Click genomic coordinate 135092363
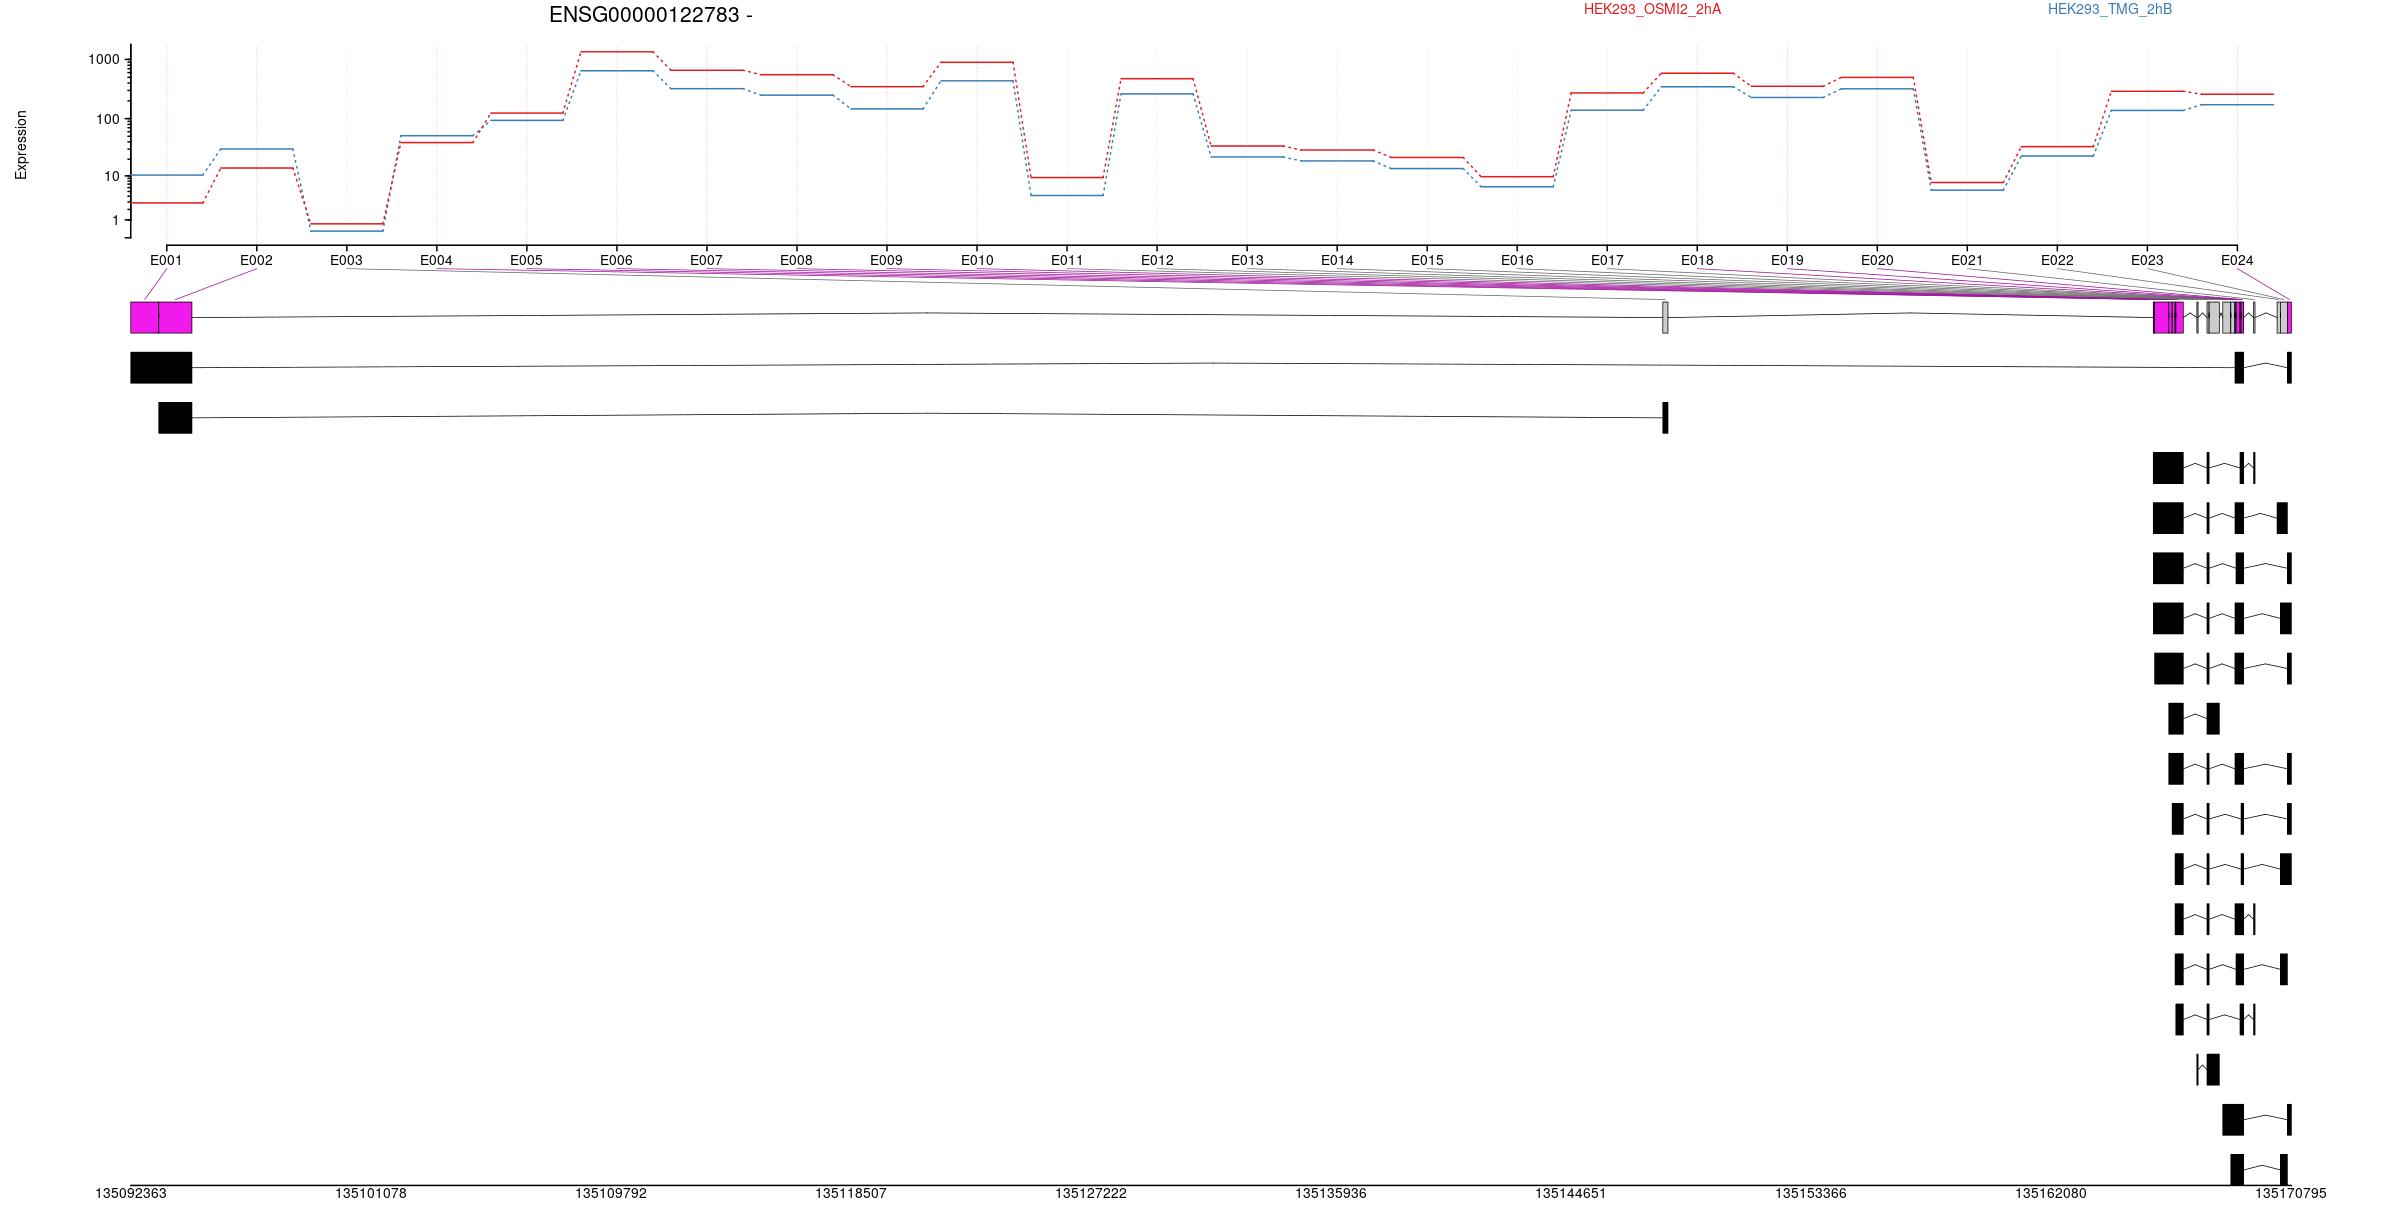This screenshot has height=1210, width=2400. [131, 1194]
